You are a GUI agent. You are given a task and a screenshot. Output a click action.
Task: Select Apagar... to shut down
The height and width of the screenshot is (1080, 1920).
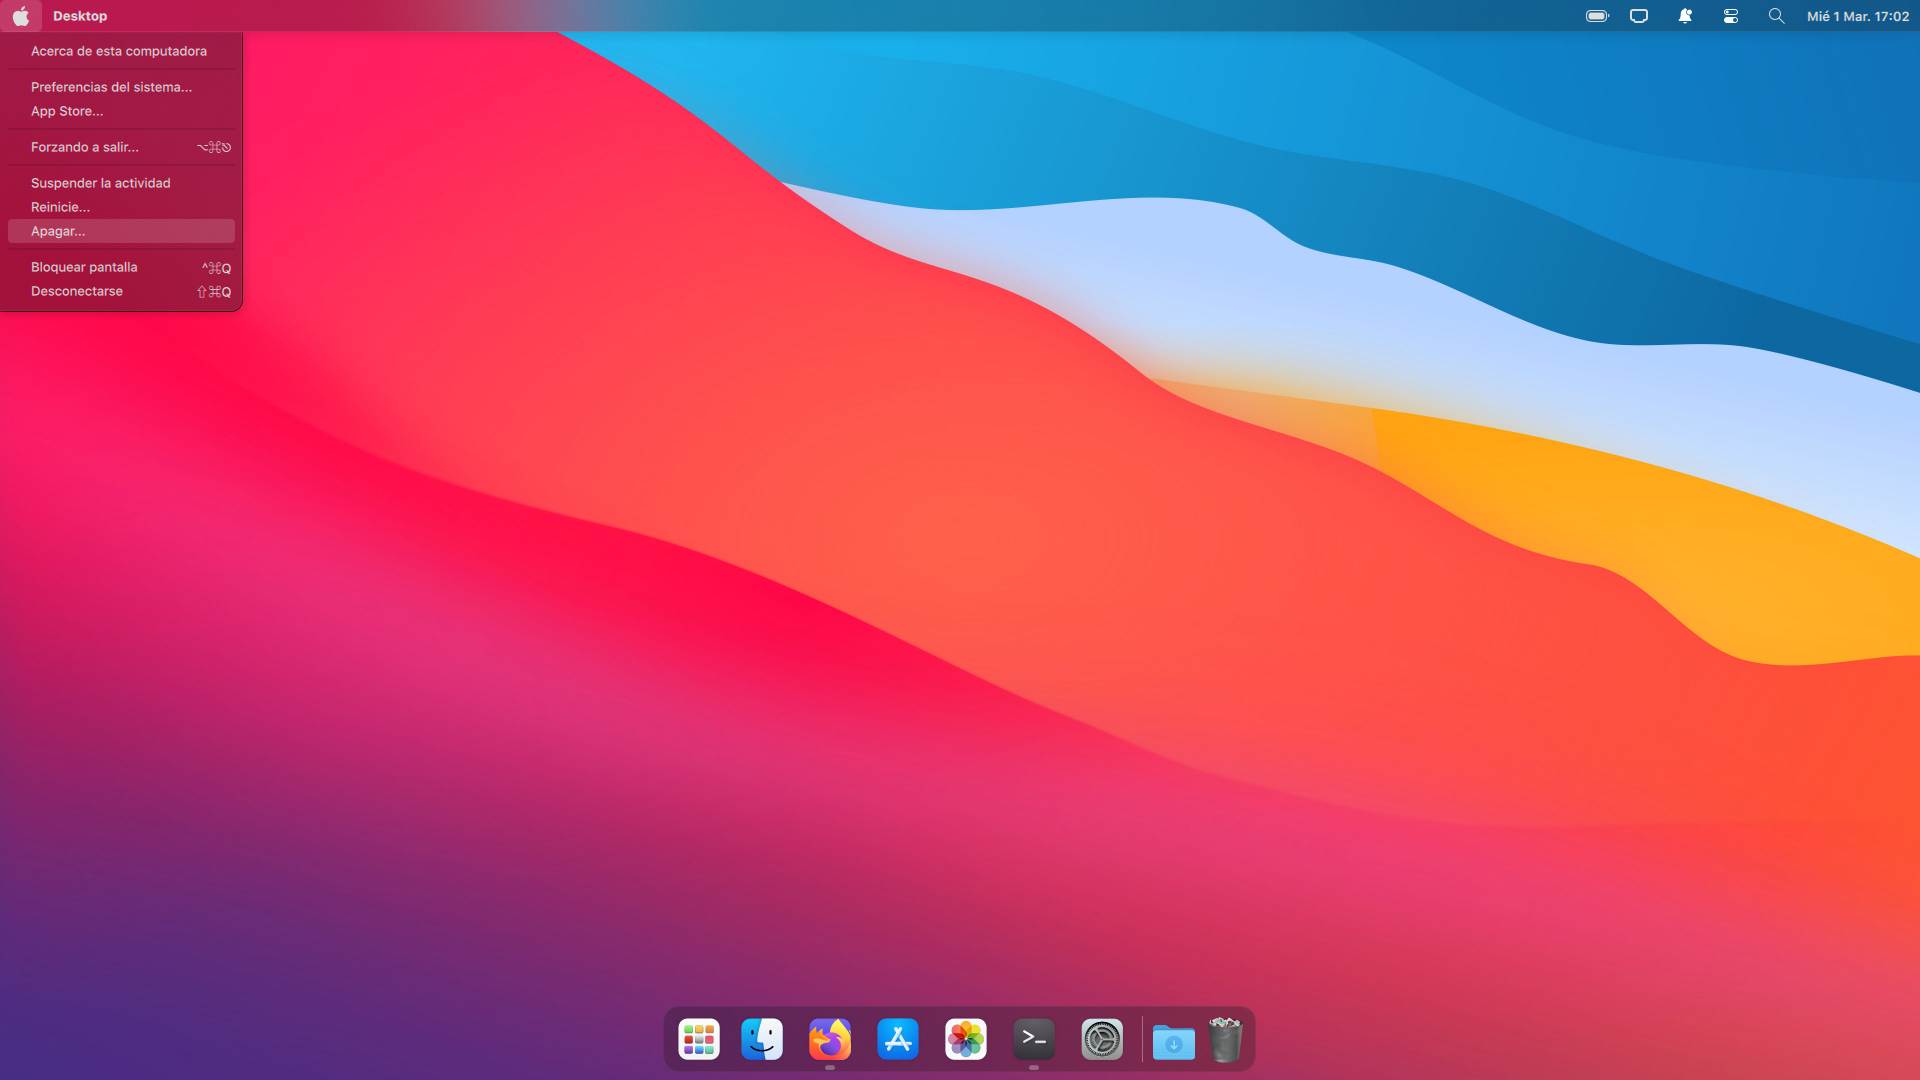[121, 231]
